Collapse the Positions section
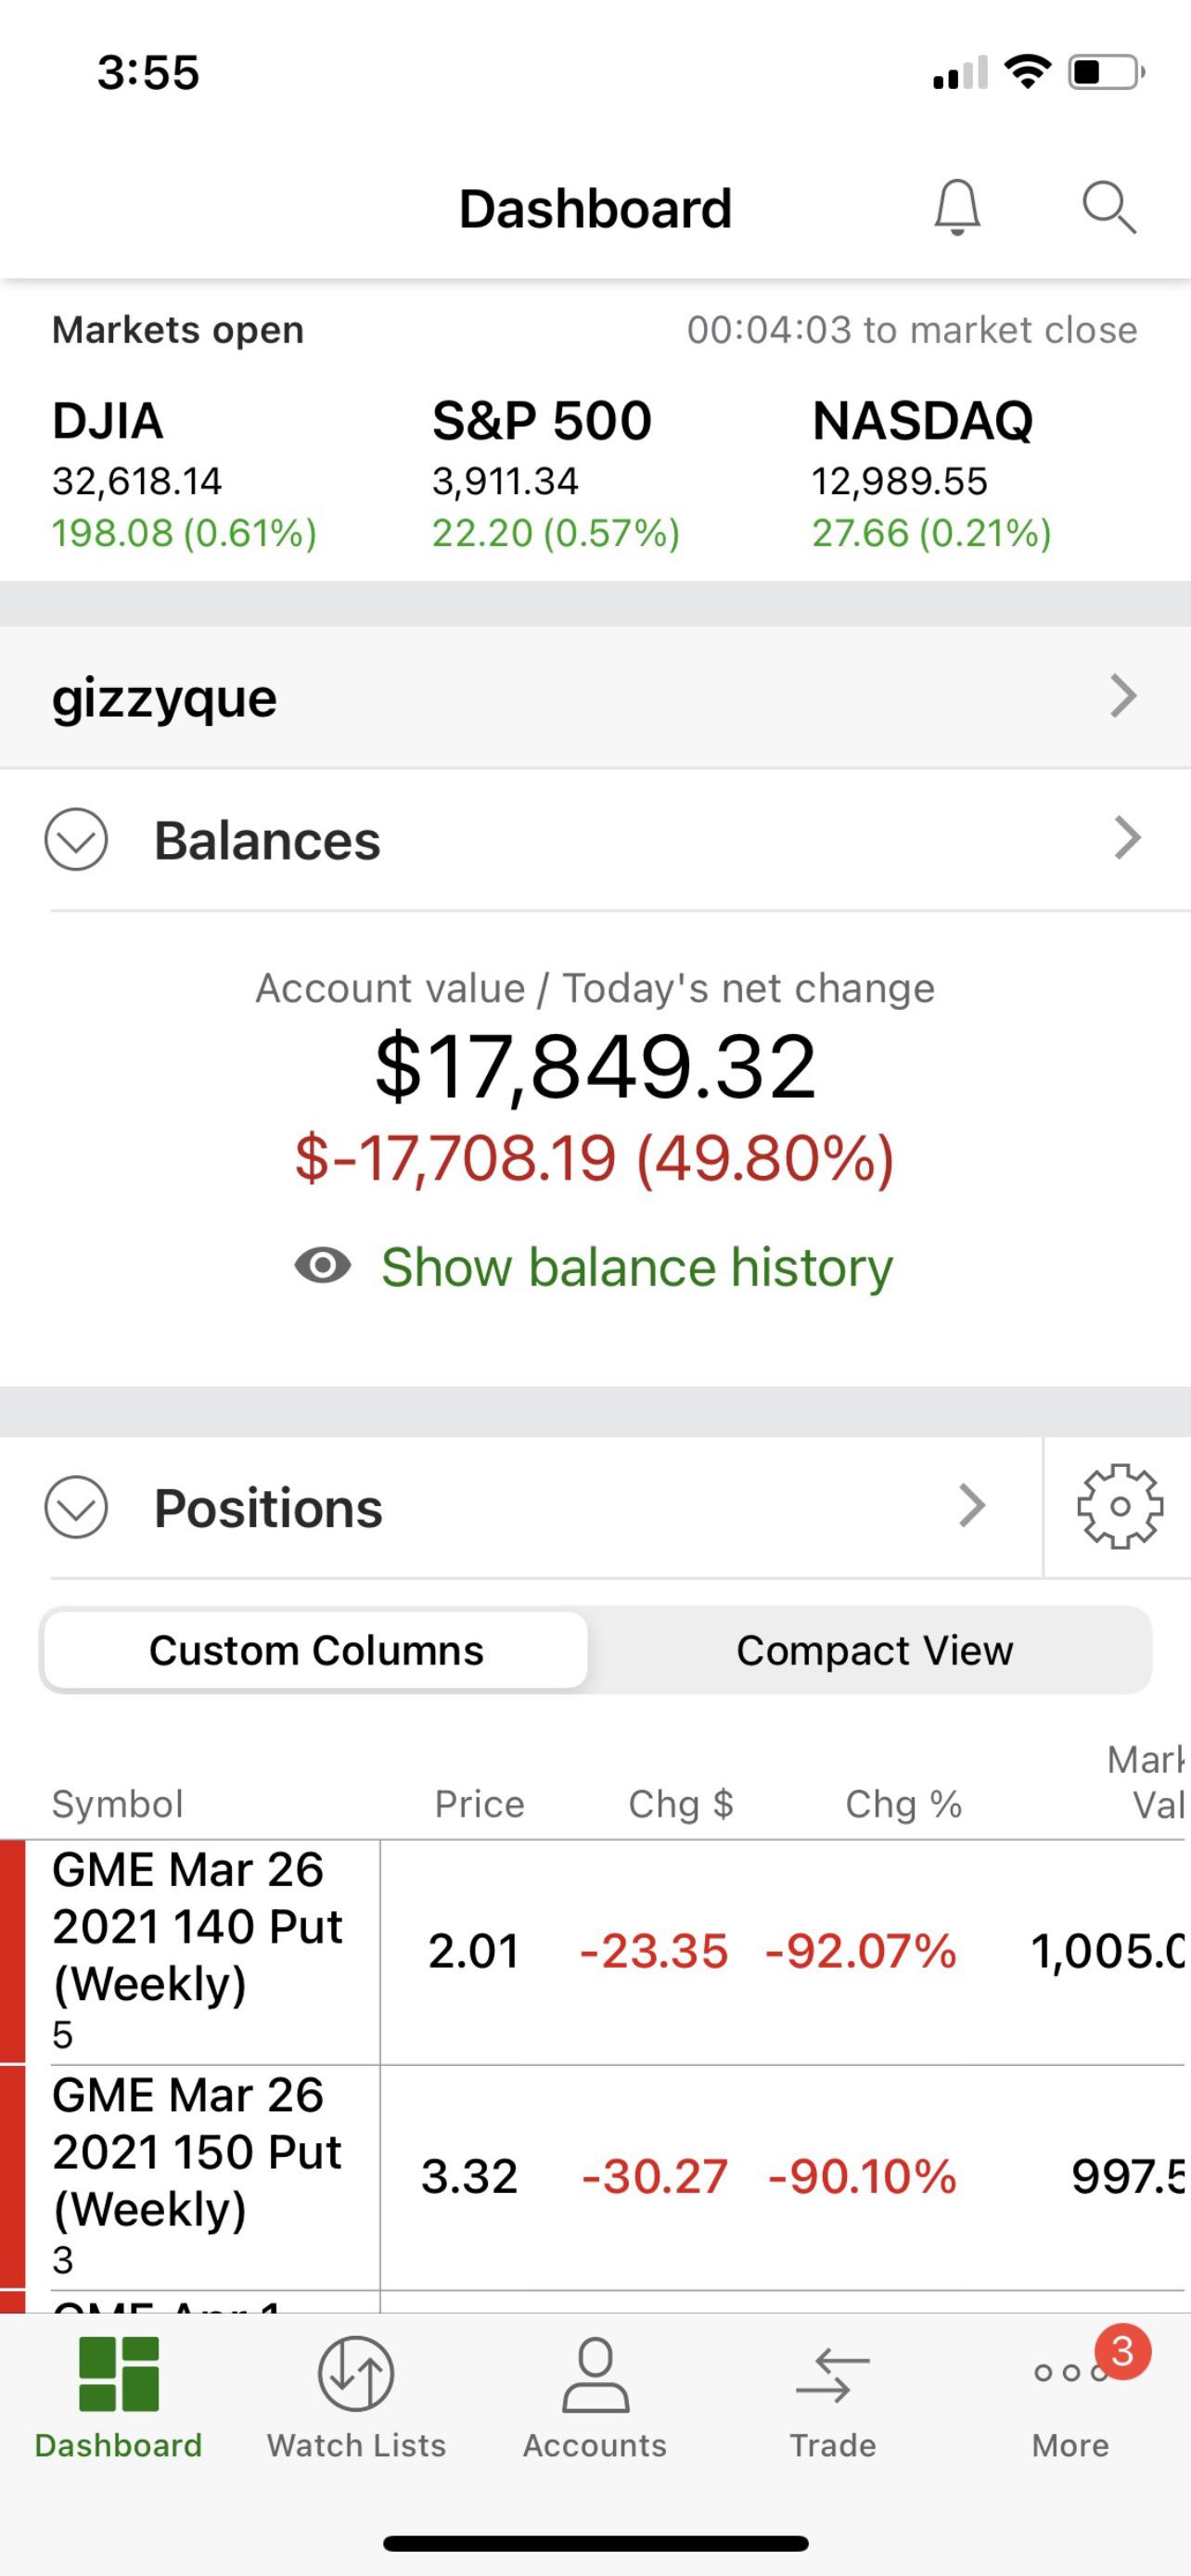The image size is (1191, 2576). pos(76,1507)
